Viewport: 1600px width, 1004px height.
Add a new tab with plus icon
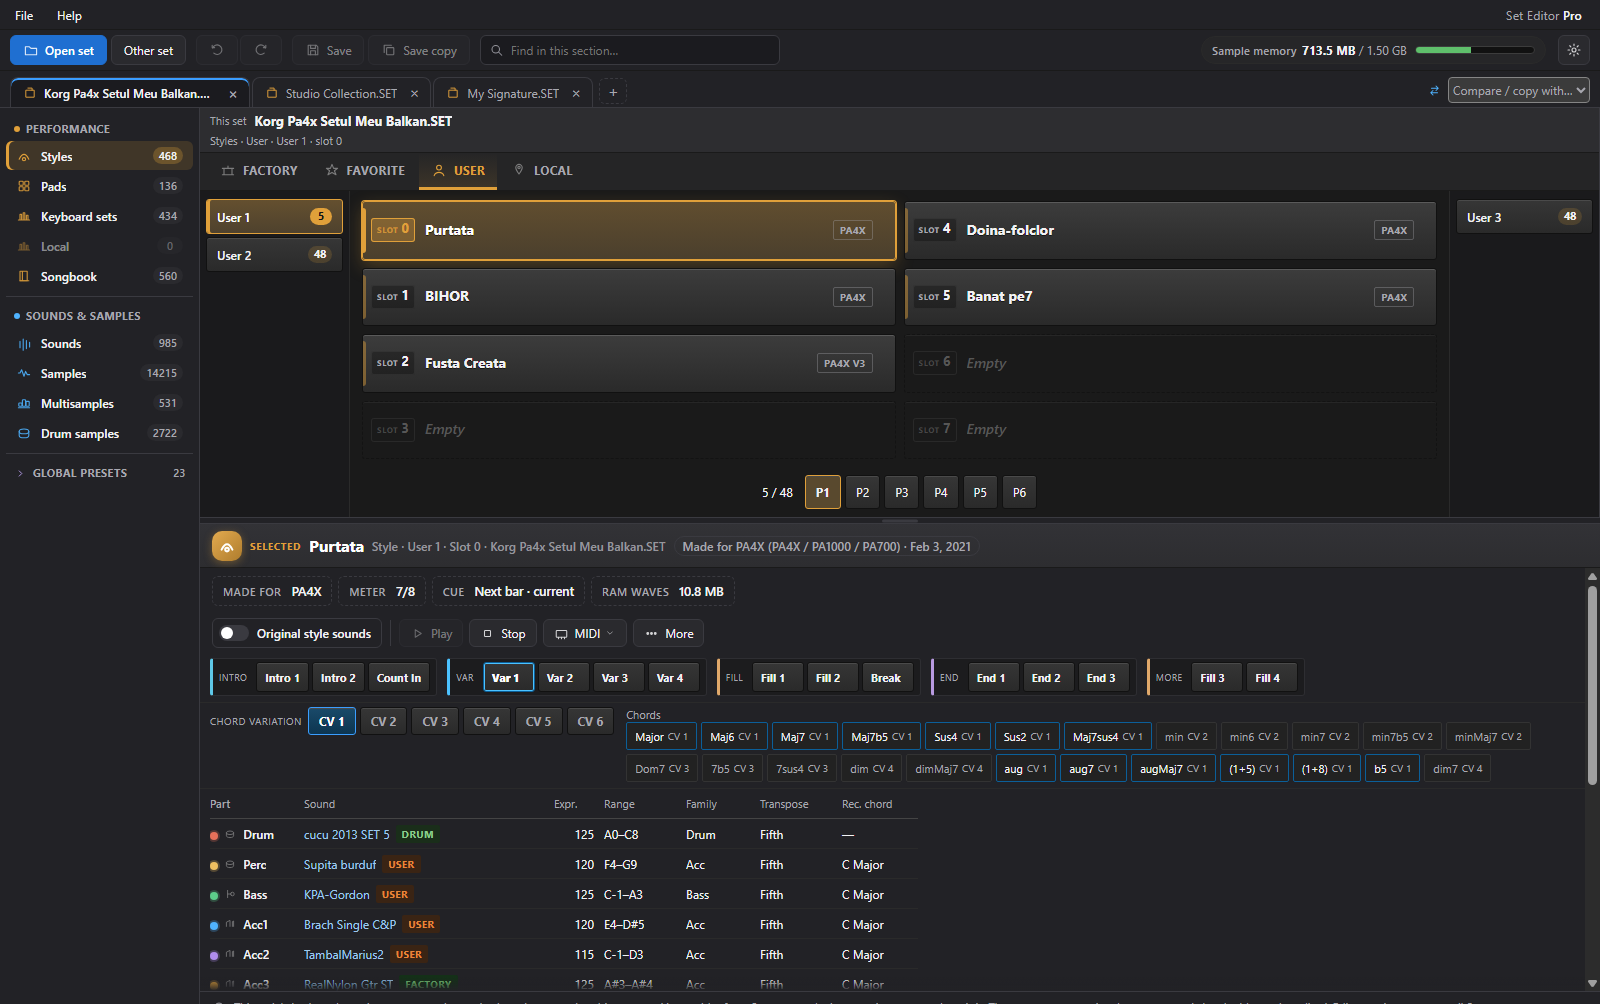pyautogui.click(x=613, y=92)
